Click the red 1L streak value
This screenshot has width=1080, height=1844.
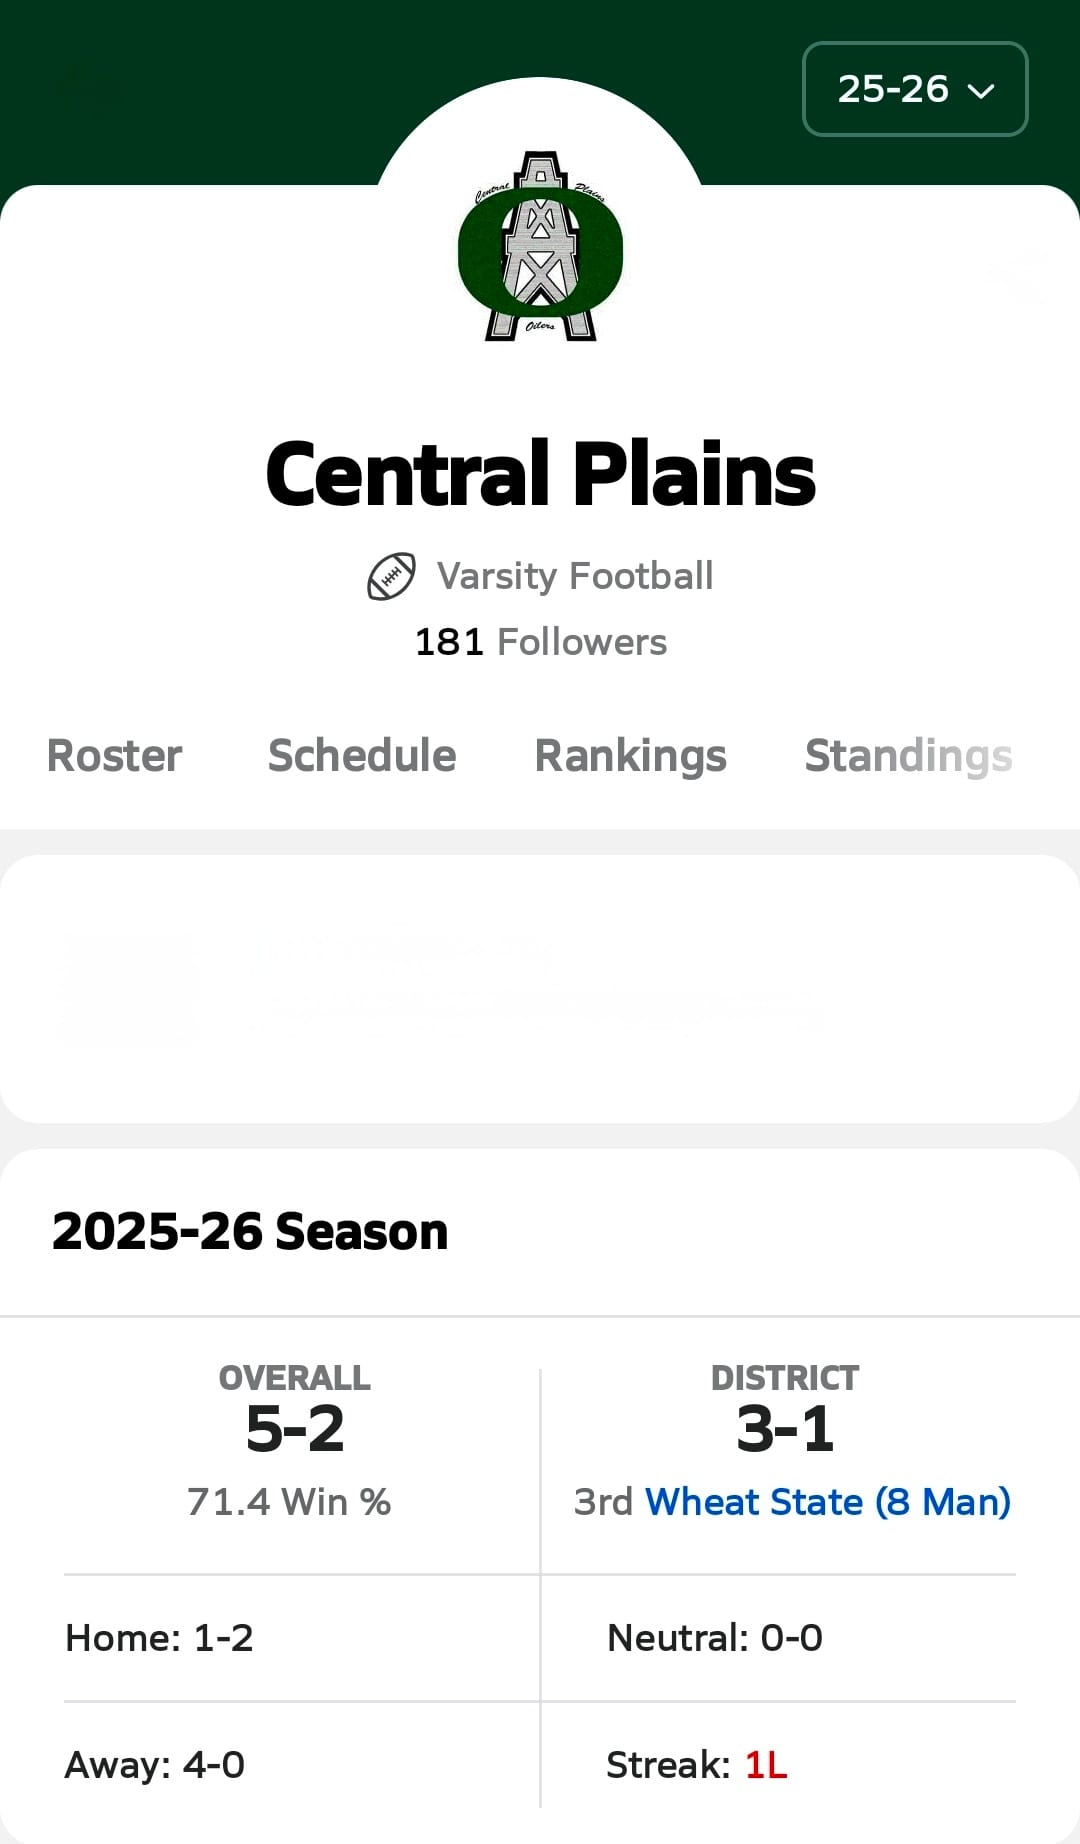766,1765
